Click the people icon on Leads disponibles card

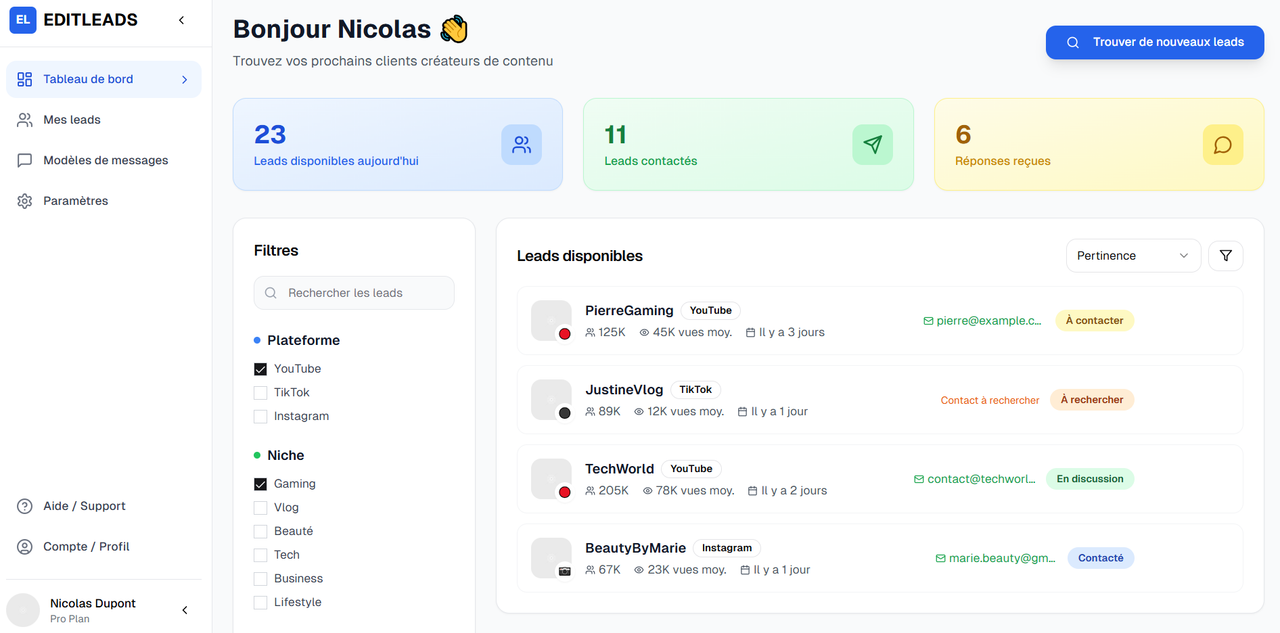coord(521,144)
